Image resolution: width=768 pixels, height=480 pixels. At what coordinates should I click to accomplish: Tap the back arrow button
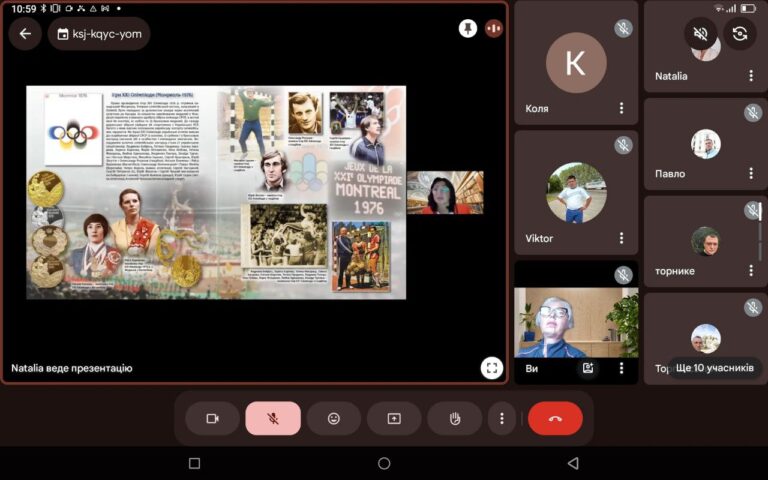click(x=25, y=33)
